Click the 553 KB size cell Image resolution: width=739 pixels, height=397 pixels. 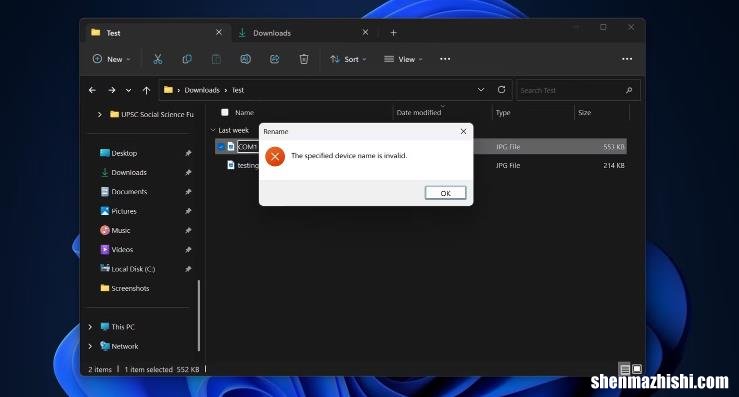[x=614, y=147]
